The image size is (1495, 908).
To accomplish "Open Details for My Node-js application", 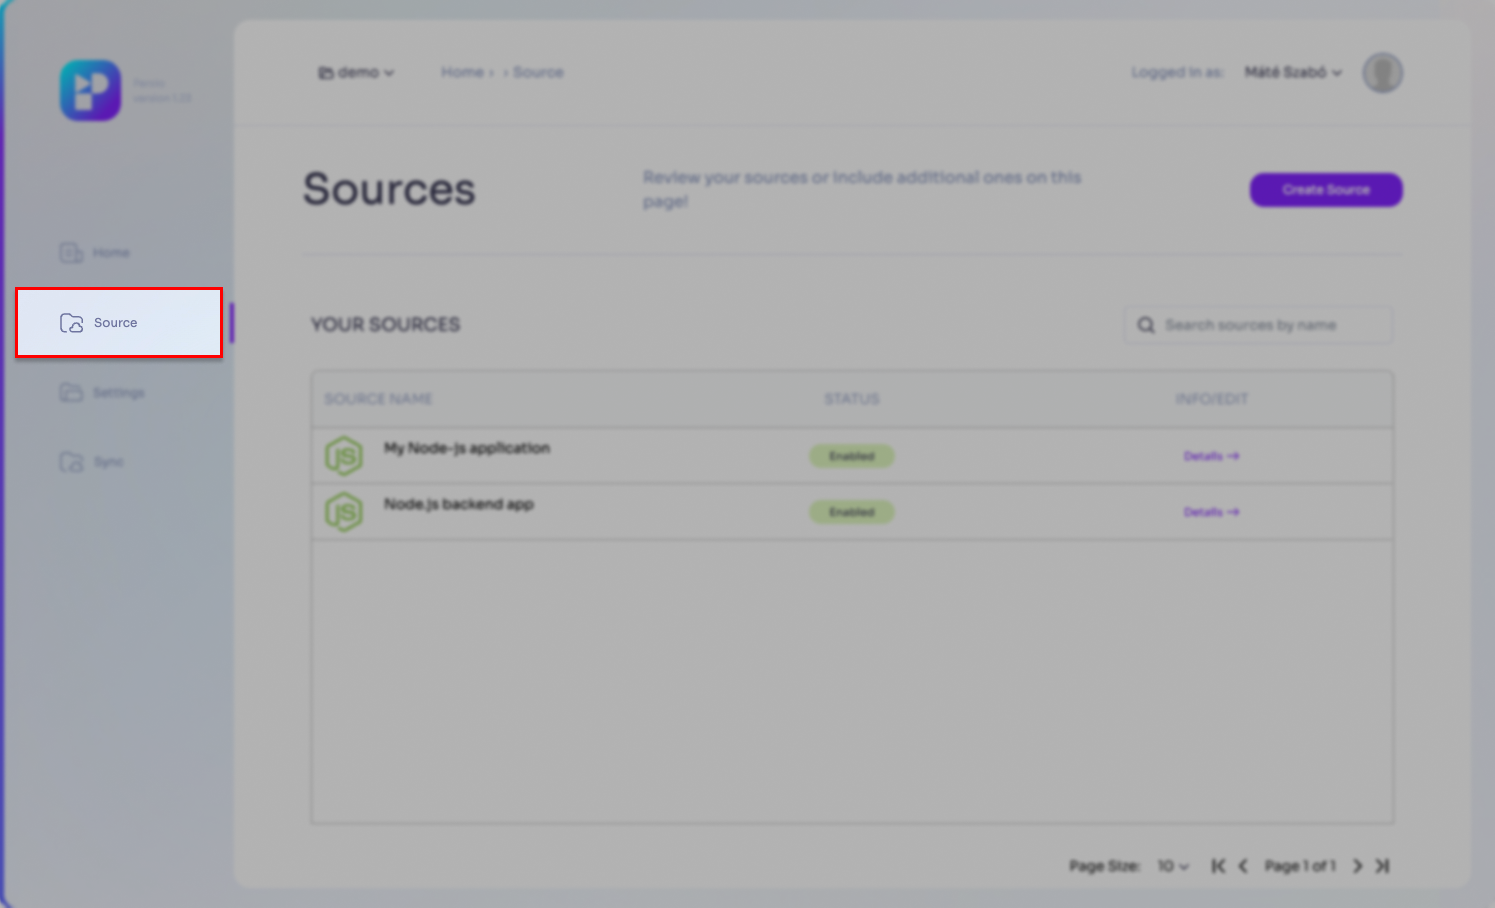I will pyautogui.click(x=1210, y=456).
